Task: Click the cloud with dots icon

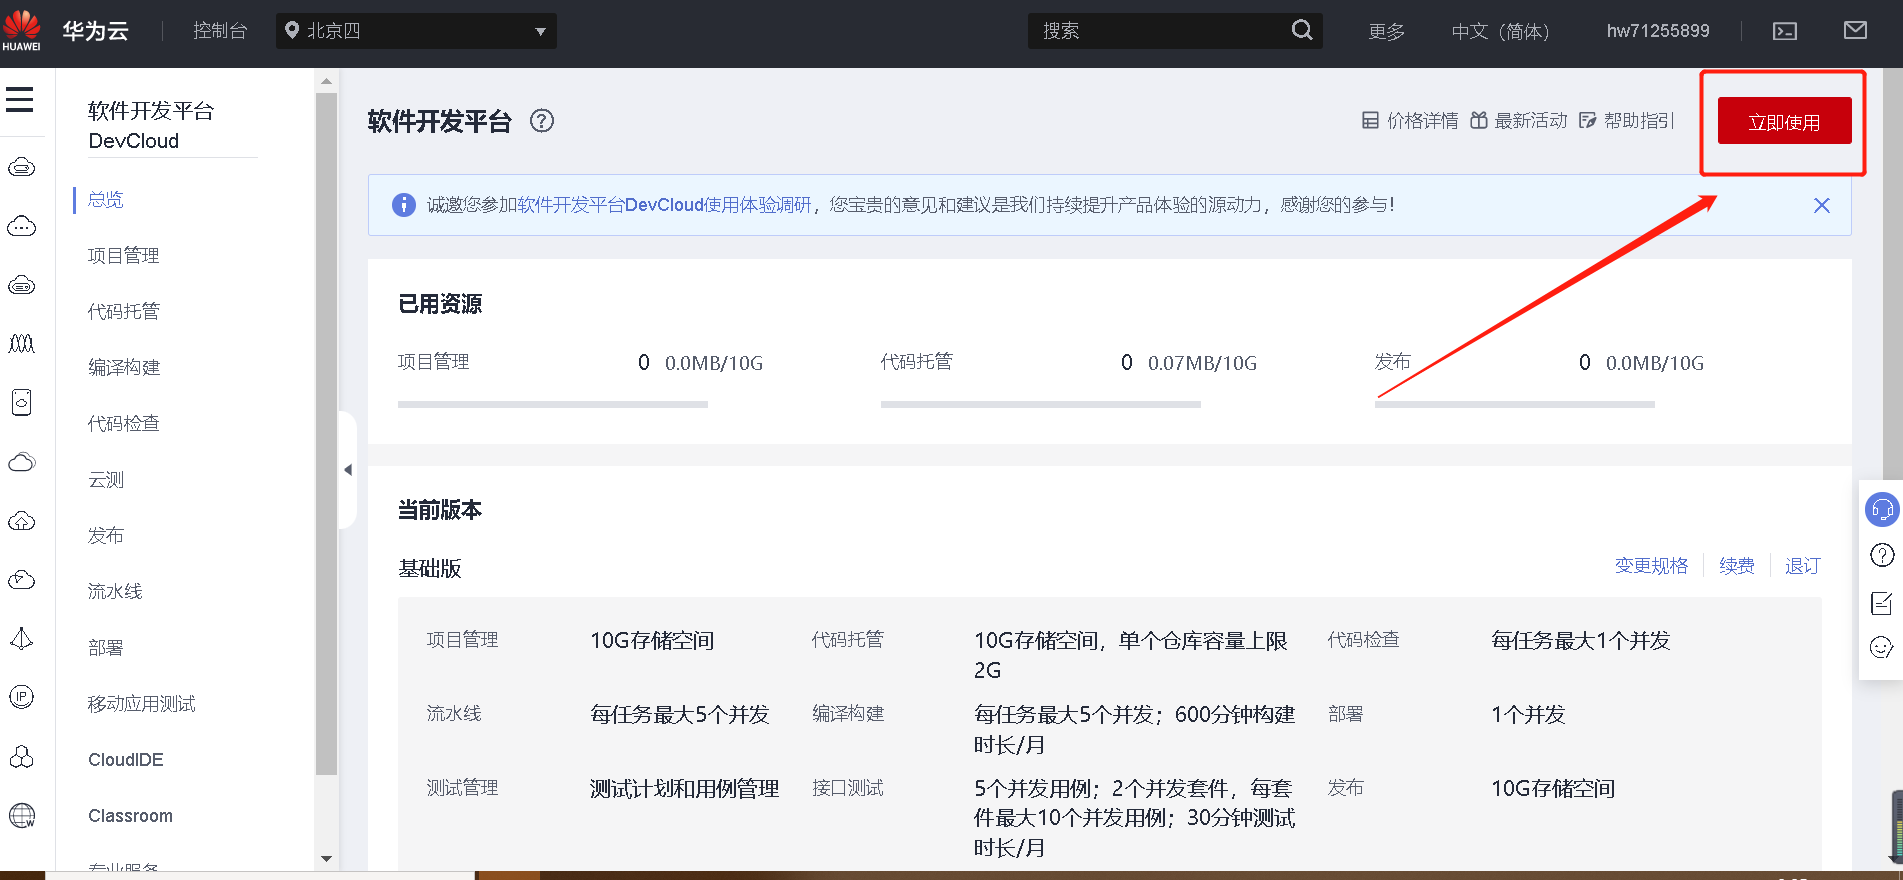Action: coord(22,226)
